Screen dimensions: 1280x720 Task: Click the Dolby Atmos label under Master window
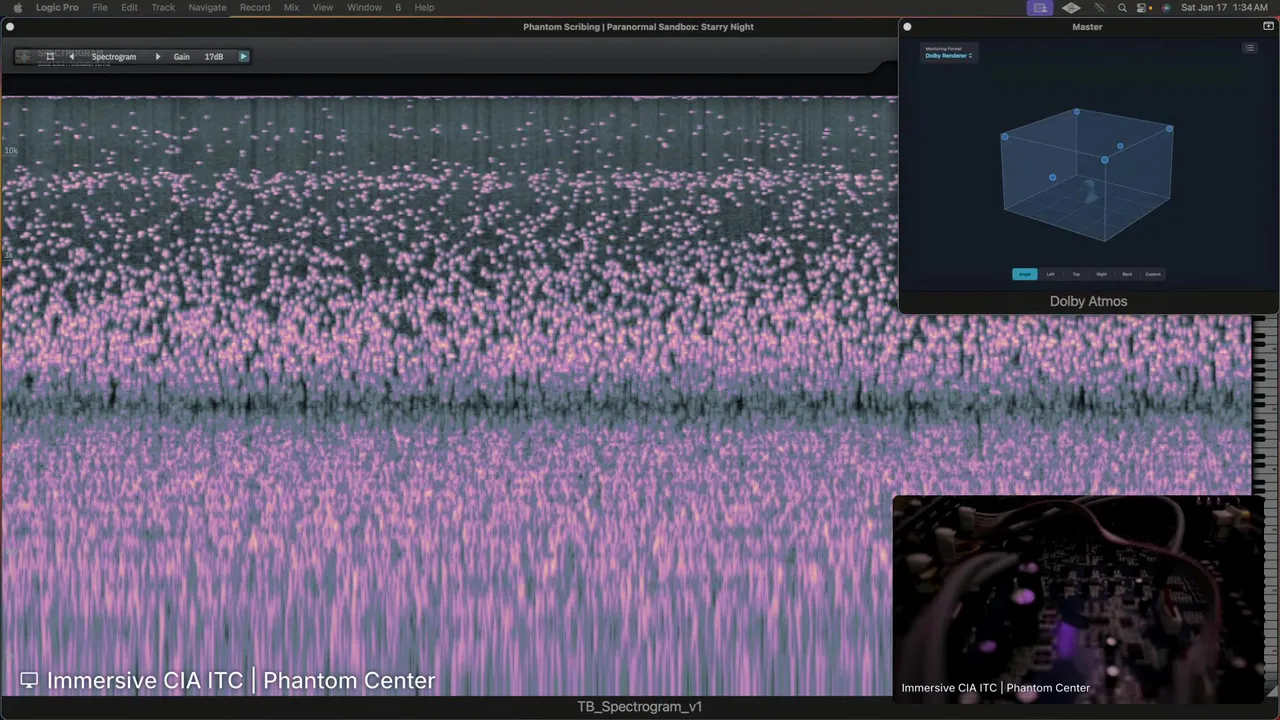(1088, 301)
